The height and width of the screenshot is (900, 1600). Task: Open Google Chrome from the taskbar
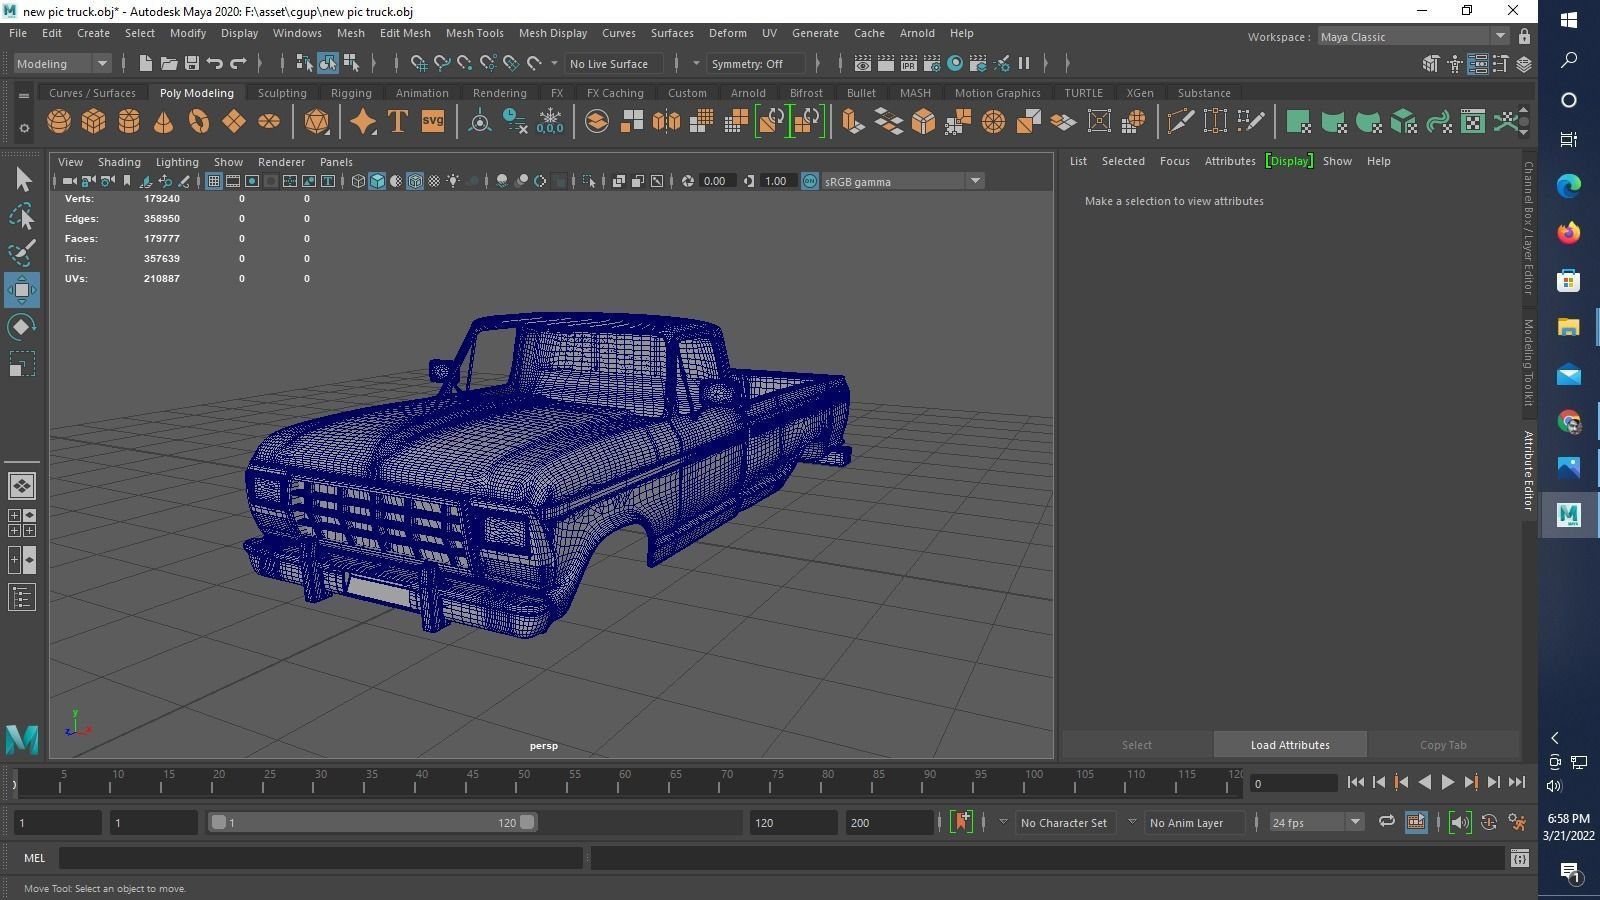pos(1568,421)
